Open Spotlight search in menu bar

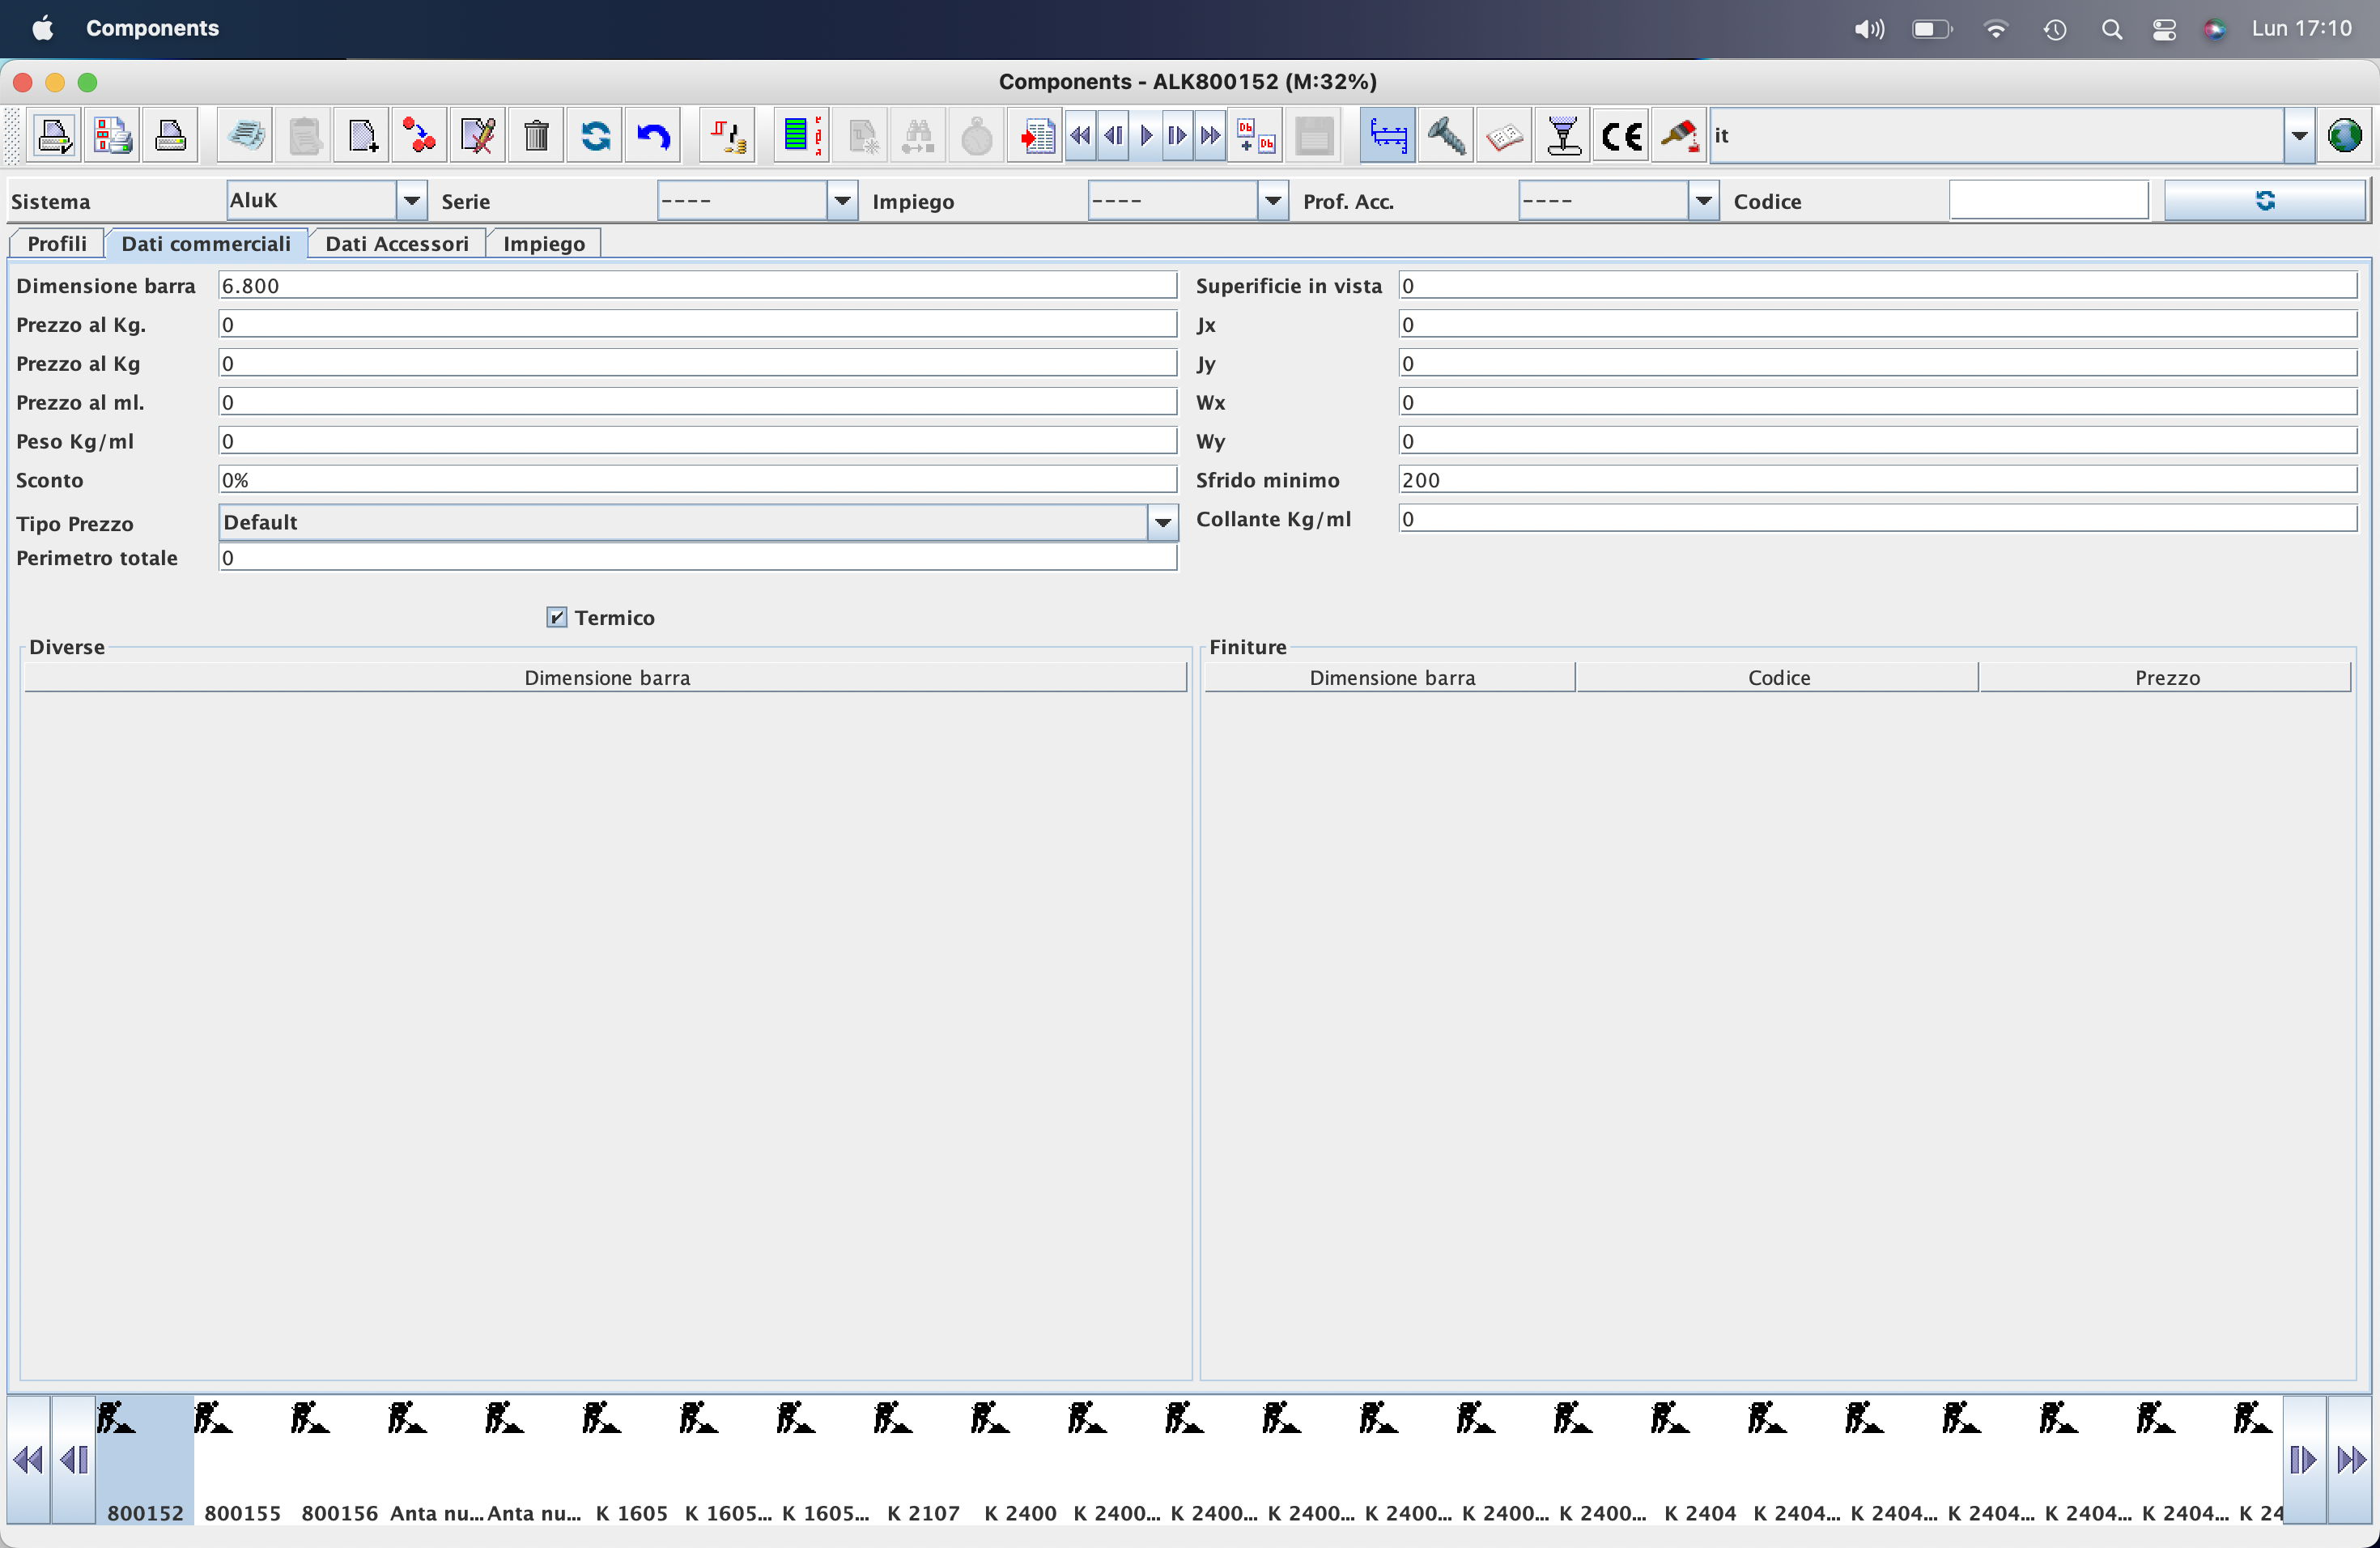coord(2111,29)
